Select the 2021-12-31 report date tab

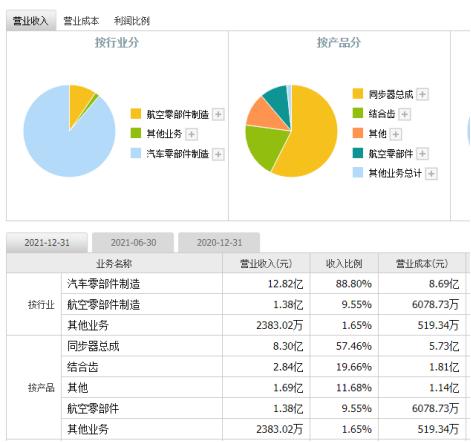47,242
